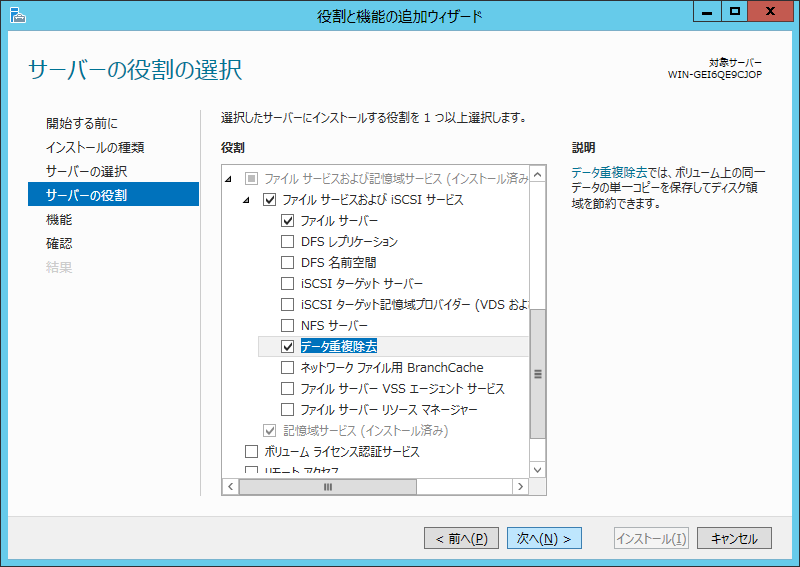Click the horizontal scrollbar thumb under roles
This screenshot has width=800, height=567.
326,486
